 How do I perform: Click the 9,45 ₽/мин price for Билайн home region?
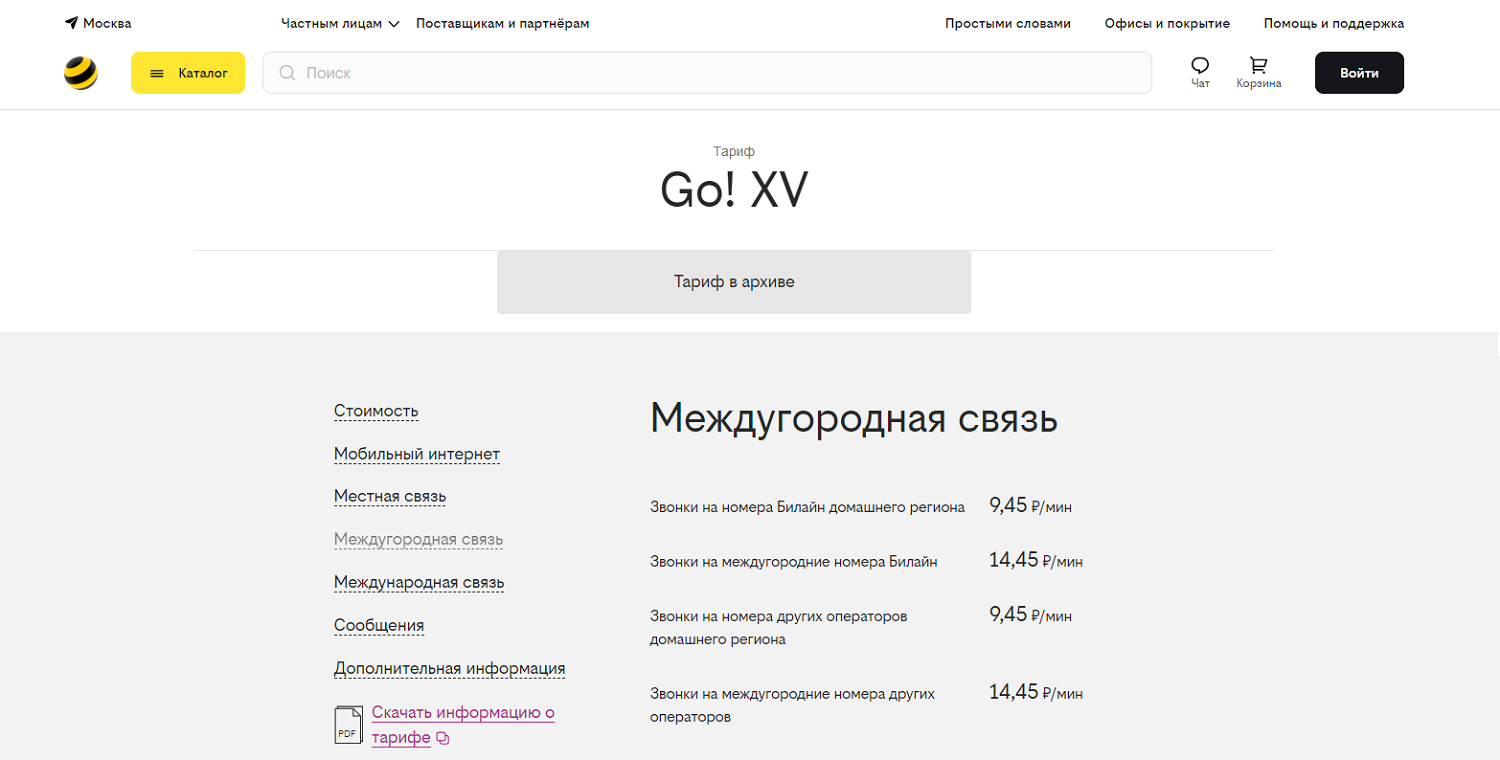(1030, 506)
